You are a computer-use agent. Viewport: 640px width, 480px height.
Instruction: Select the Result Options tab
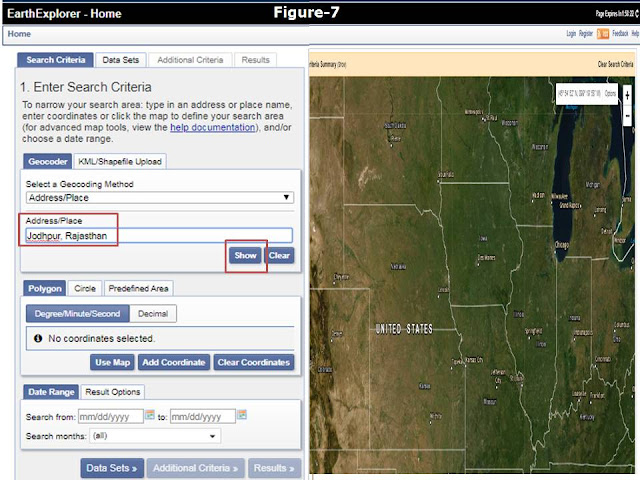[x=113, y=392]
